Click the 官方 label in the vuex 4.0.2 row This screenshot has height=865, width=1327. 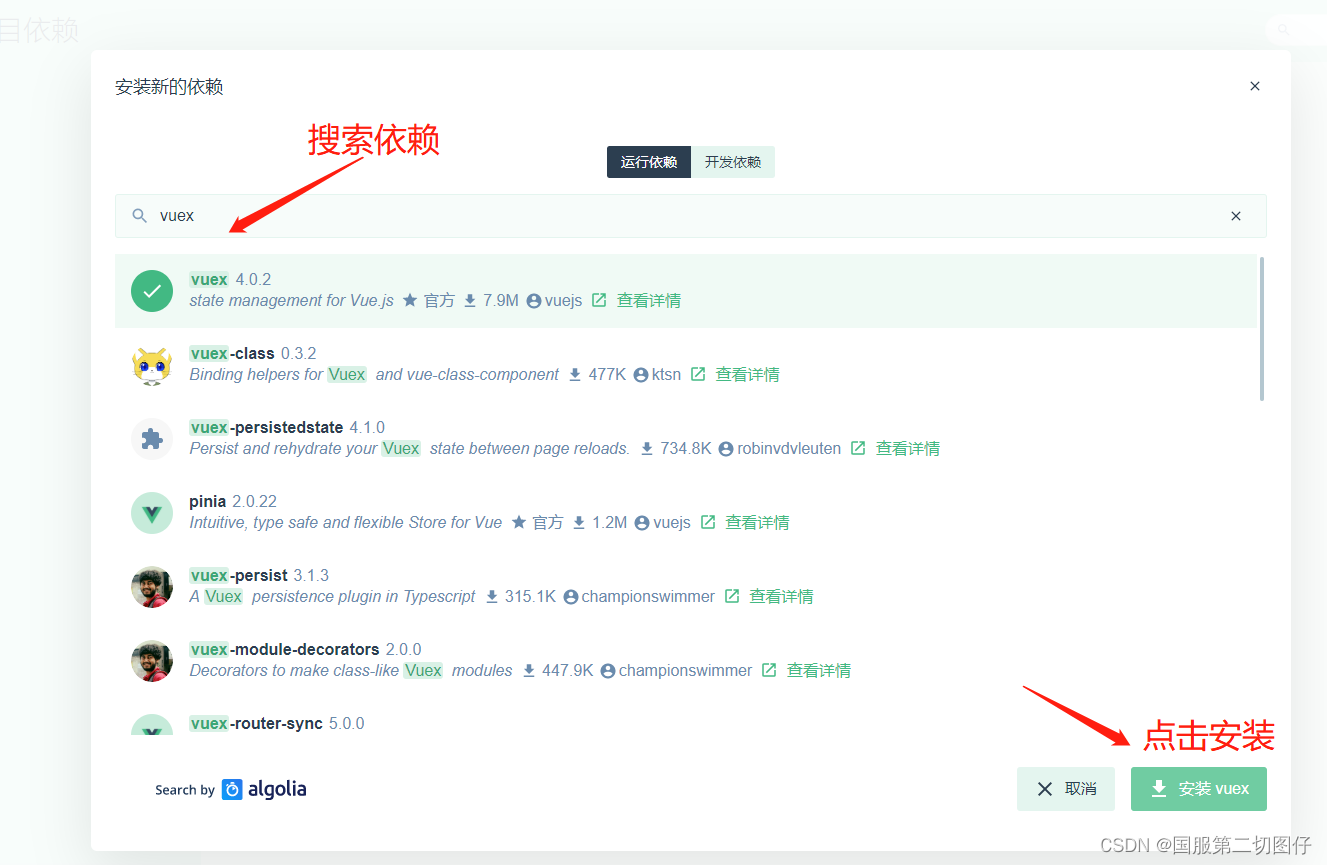coord(439,300)
